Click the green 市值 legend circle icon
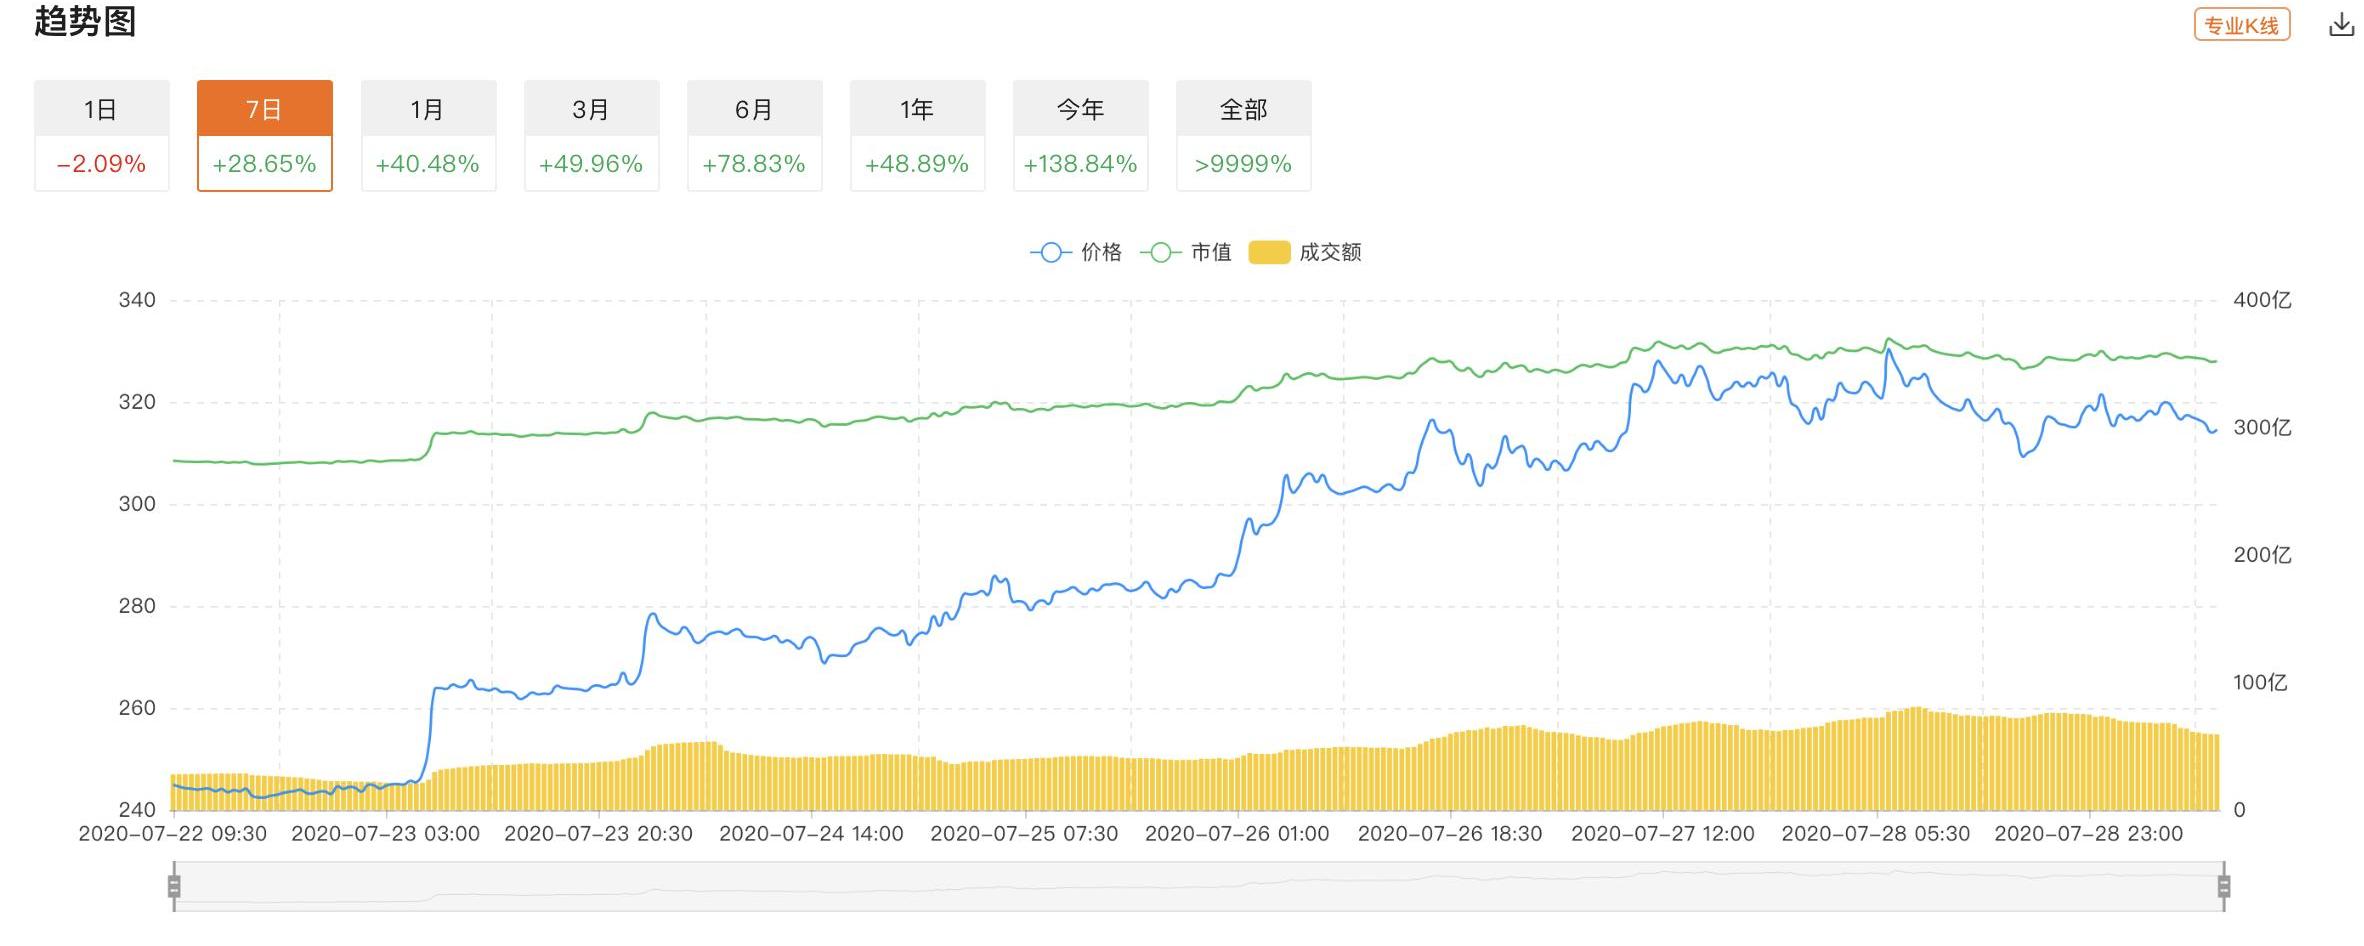This screenshot has height=946, width=2364. point(1161,253)
